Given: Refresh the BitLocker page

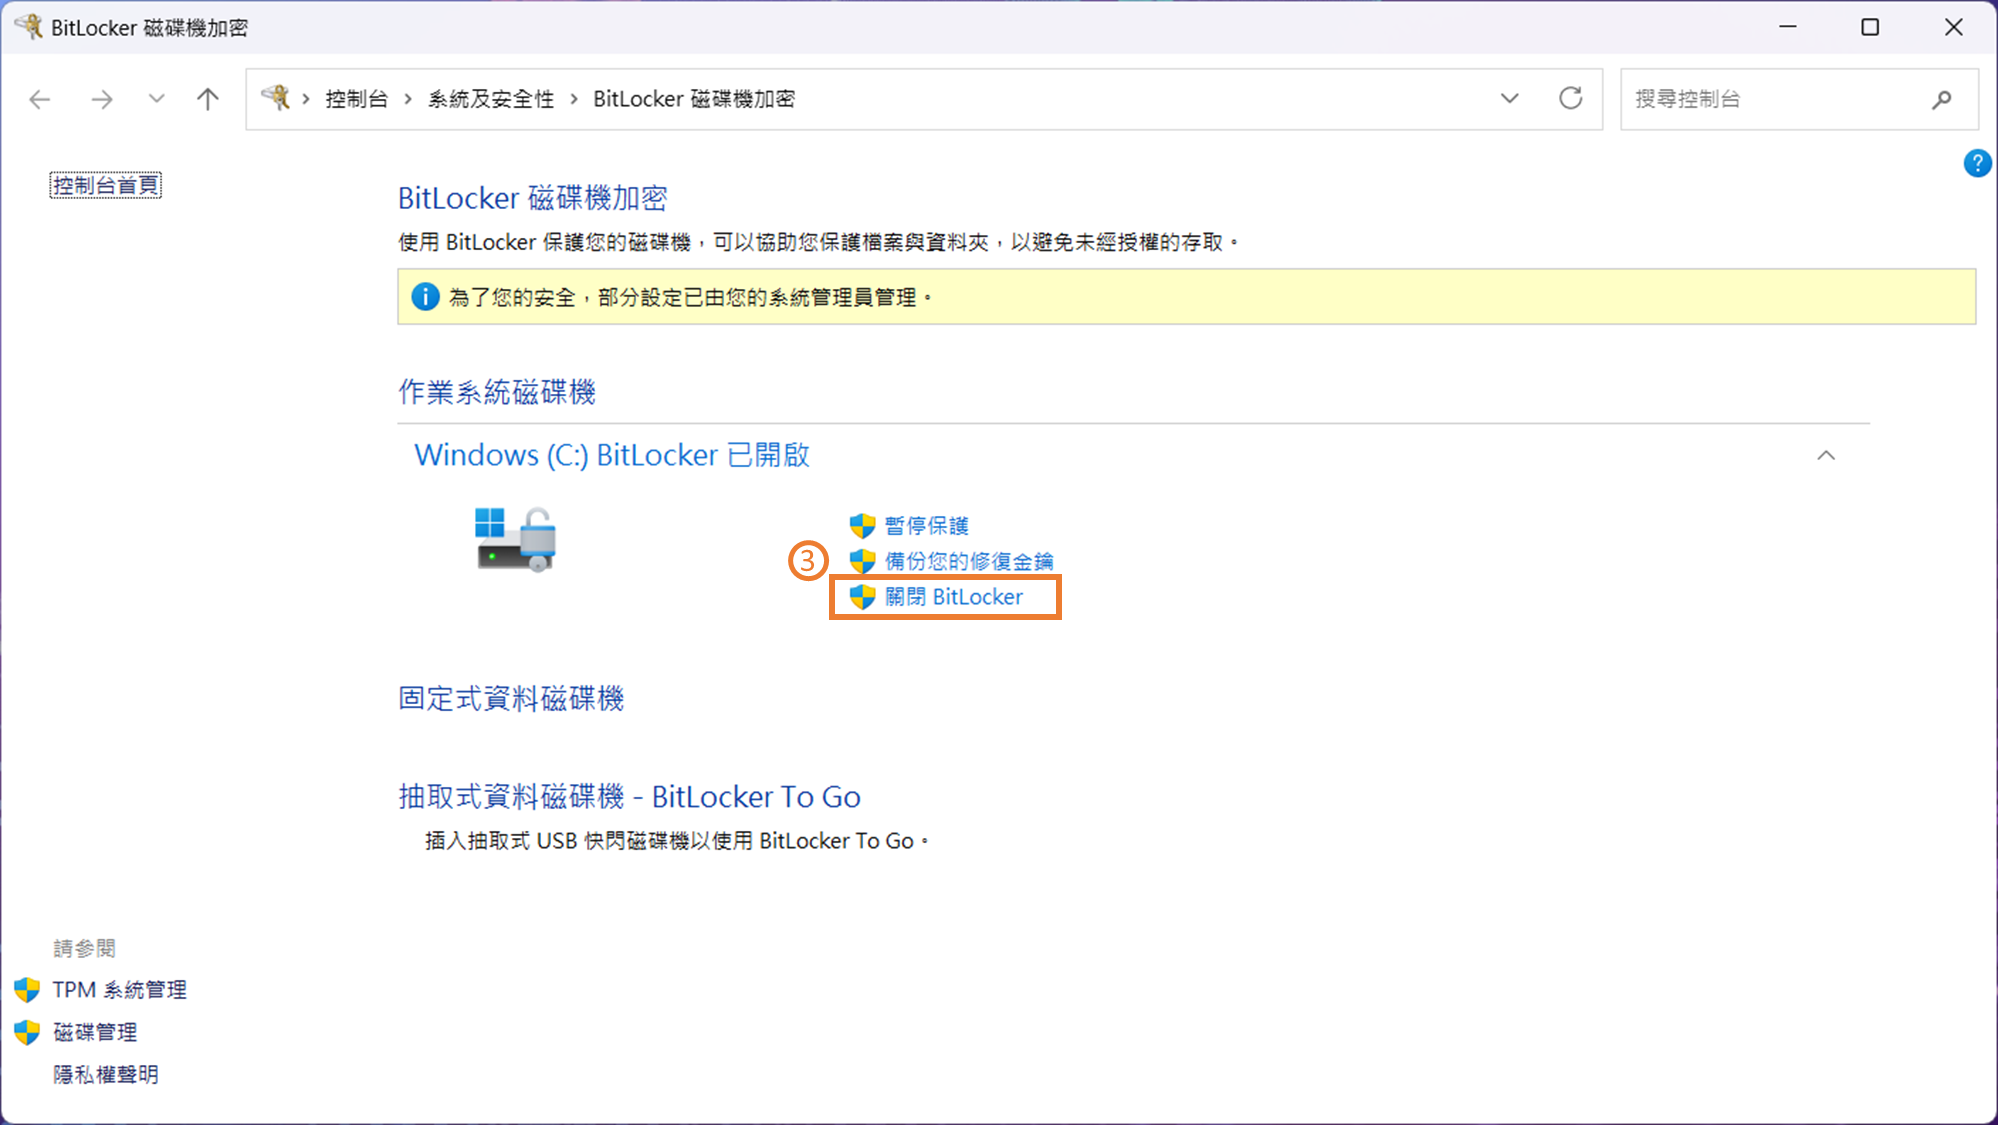Looking at the screenshot, I should pyautogui.click(x=1570, y=98).
